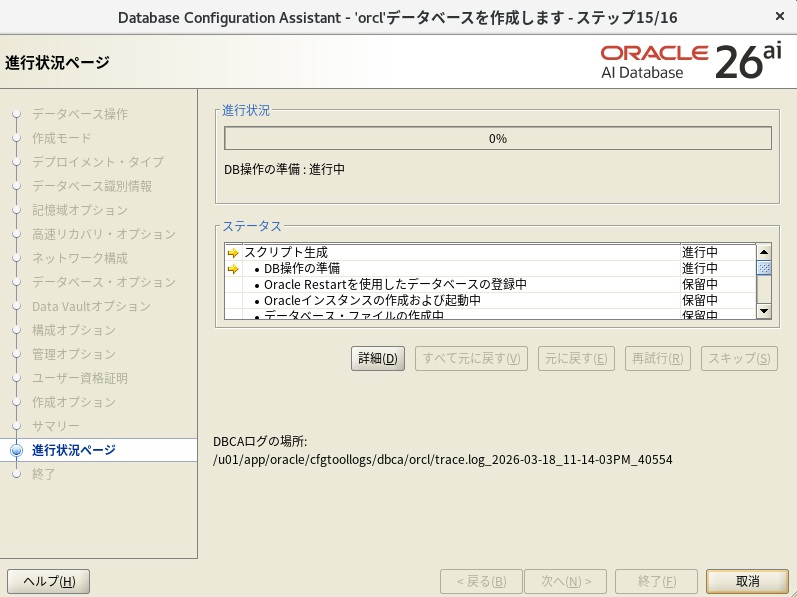Click the step bullet for サマリー
This screenshot has height=597, width=797.
pos(17,426)
